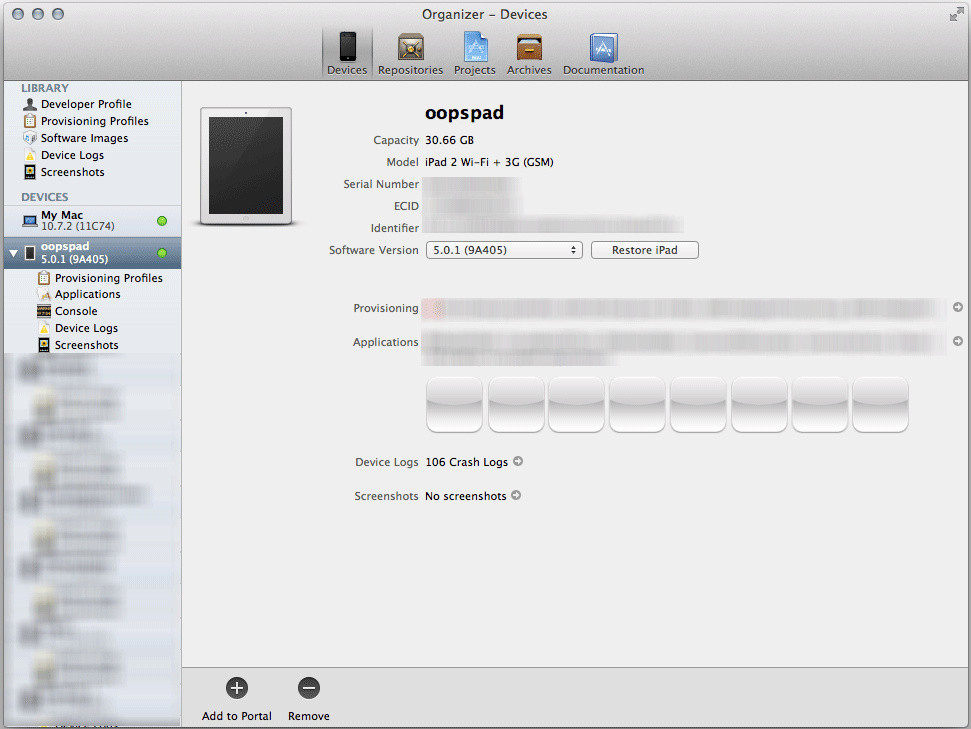Toggle full screen mode for Organizer window
This screenshot has width=971, height=729.
coord(956,15)
